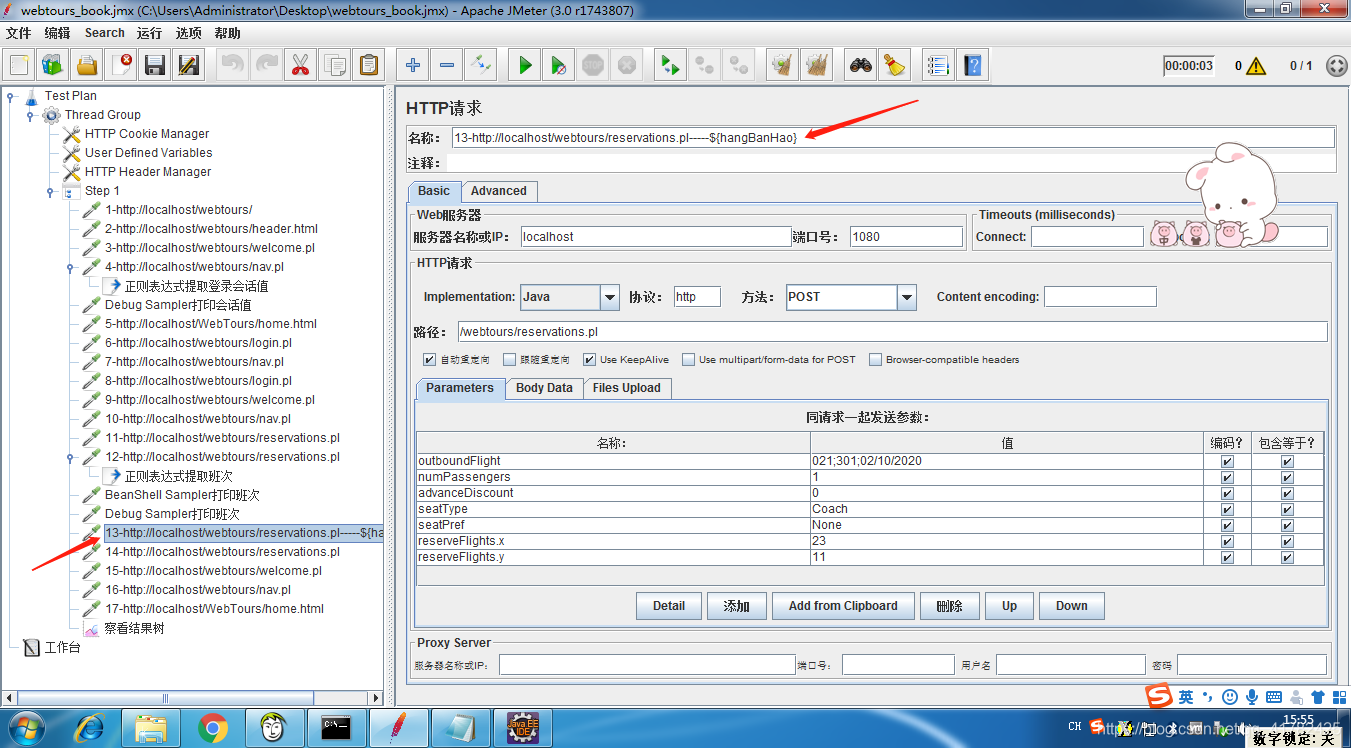
Task: Click the Reset Search brush icon
Action: [x=894, y=65]
